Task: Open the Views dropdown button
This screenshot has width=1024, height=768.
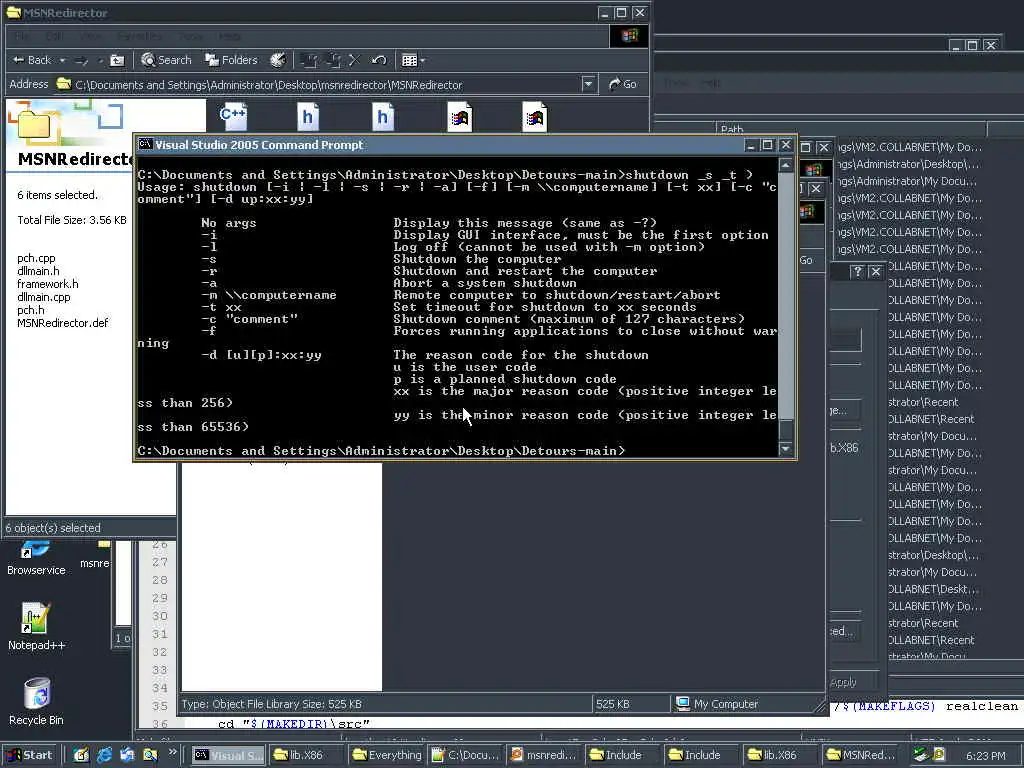Action: (413, 61)
